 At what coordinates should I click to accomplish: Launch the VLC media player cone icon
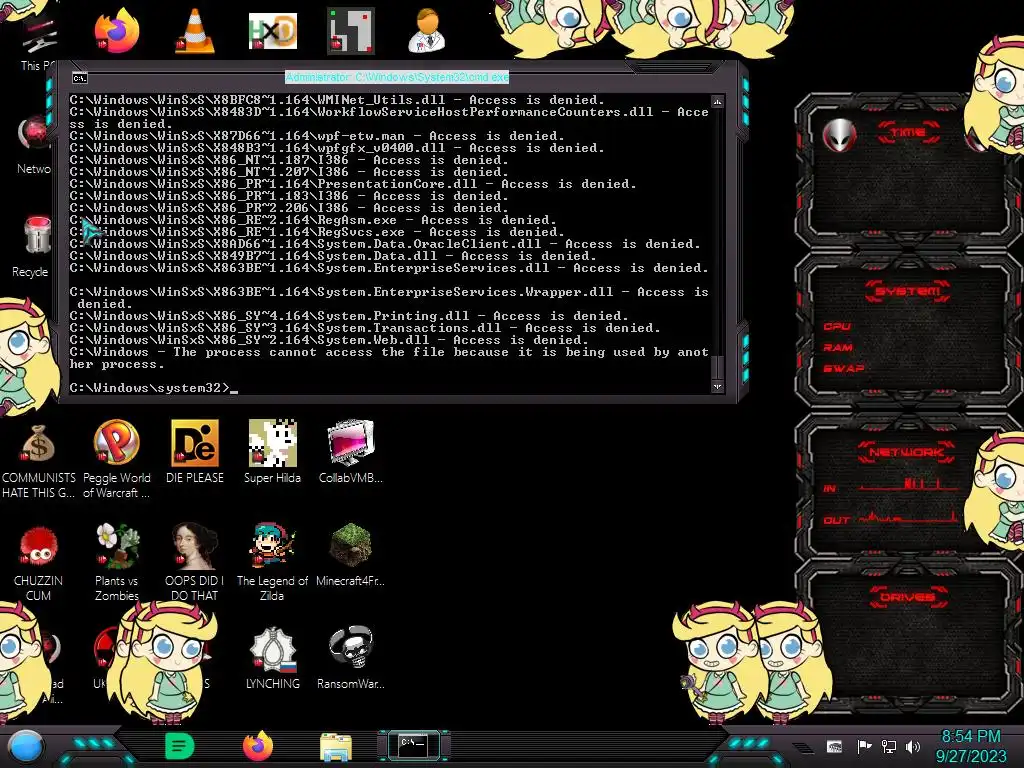click(x=195, y=31)
